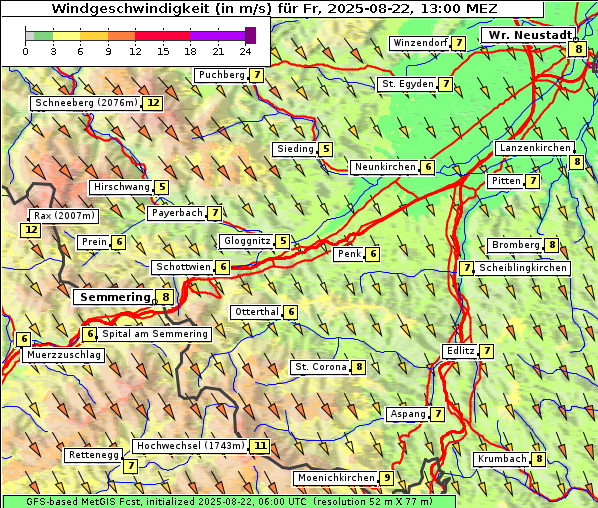The image size is (598, 508).
Task: Click wind value 7 beside Puchberg
Action: [257, 75]
